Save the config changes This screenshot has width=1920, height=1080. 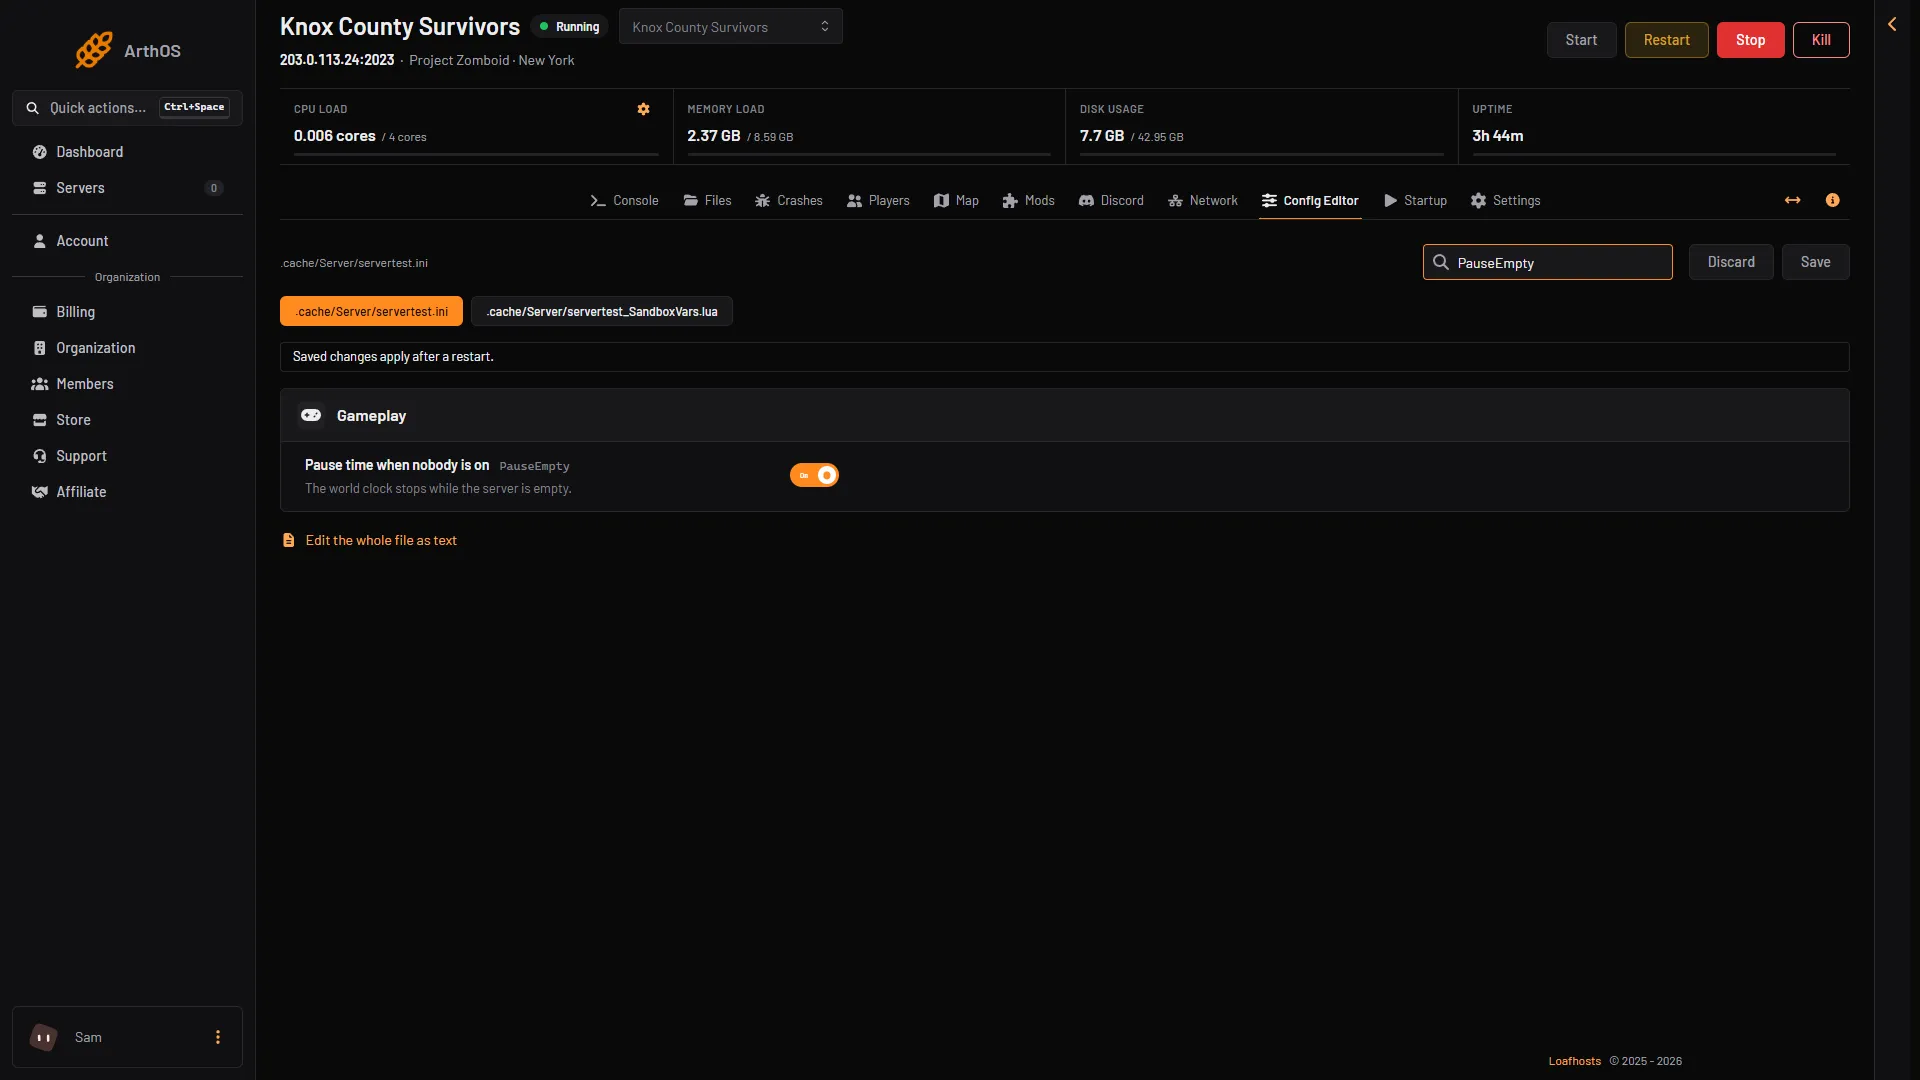[x=1815, y=262]
